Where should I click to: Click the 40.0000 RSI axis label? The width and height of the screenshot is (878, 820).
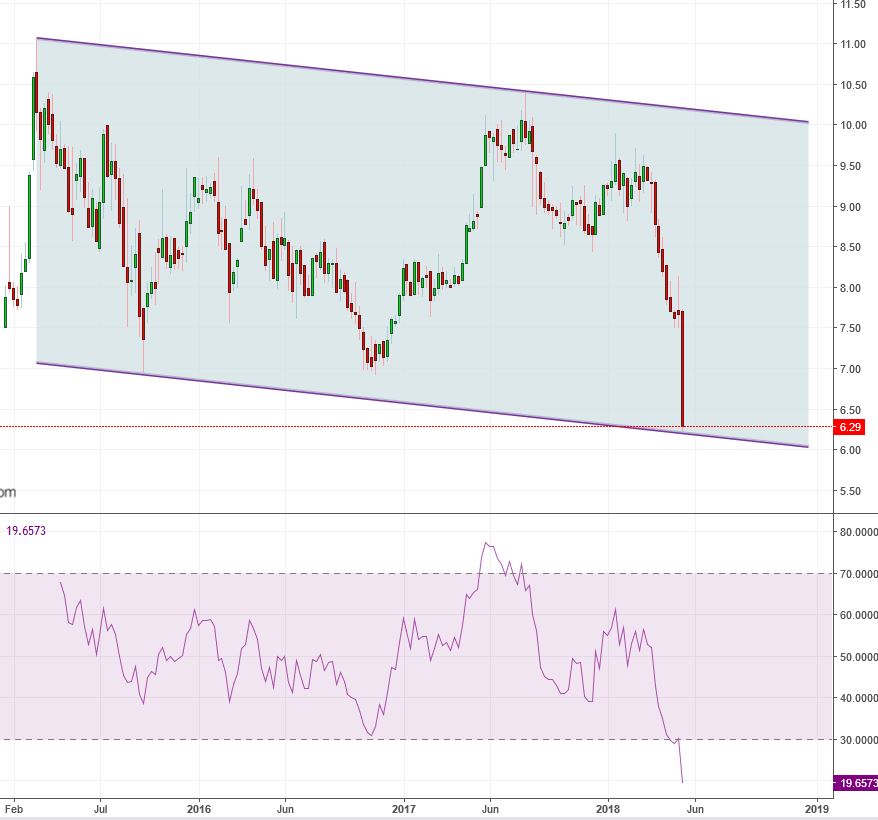pos(858,698)
